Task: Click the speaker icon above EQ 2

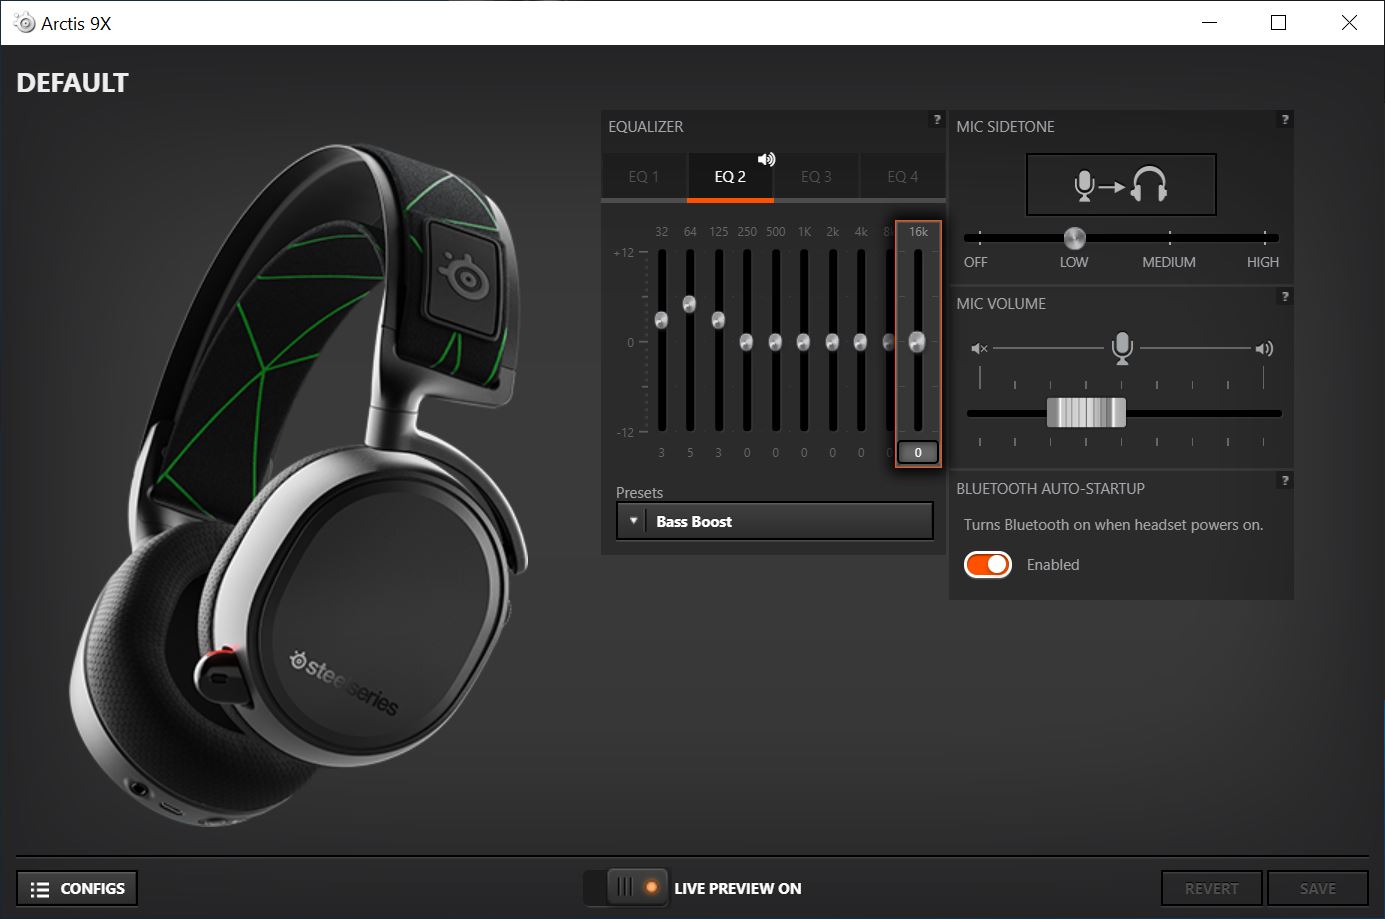Action: click(x=767, y=159)
